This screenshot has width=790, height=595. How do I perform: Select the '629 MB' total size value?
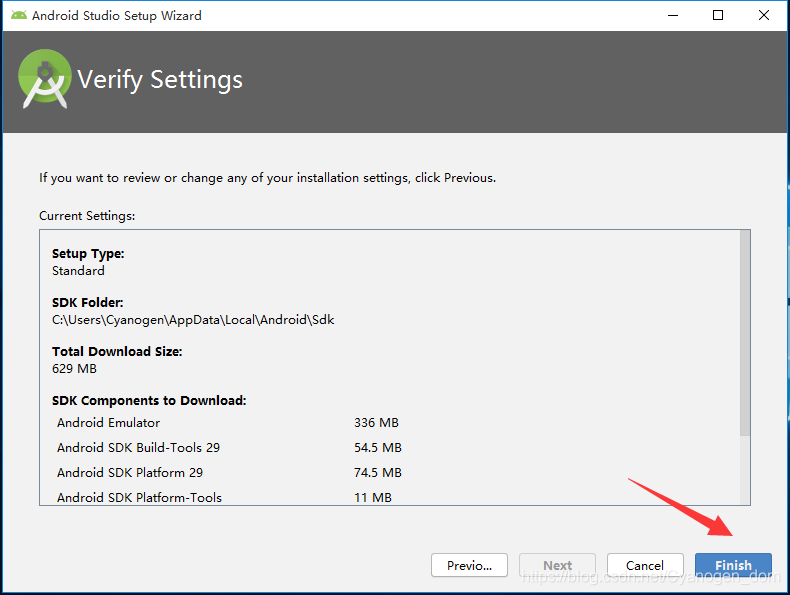(x=74, y=369)
